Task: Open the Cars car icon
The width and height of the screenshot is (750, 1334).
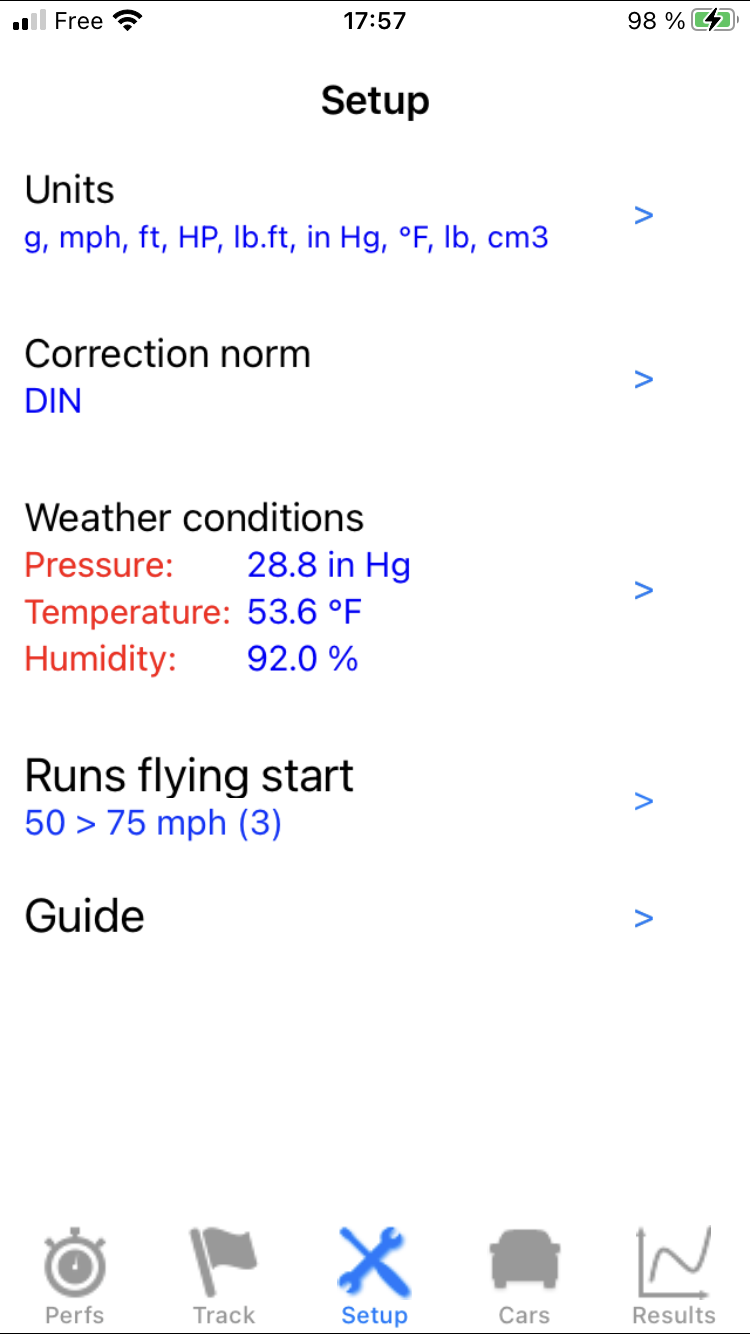Action: (524, 1263)
